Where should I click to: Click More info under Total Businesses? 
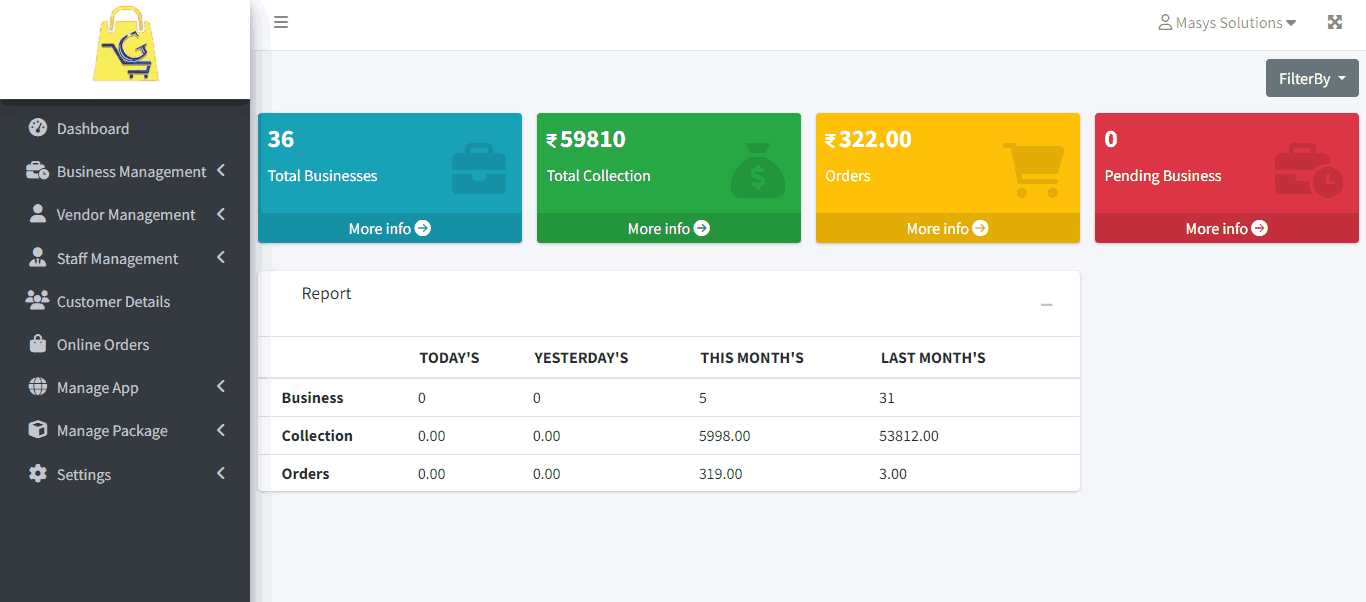click(389, 228)
